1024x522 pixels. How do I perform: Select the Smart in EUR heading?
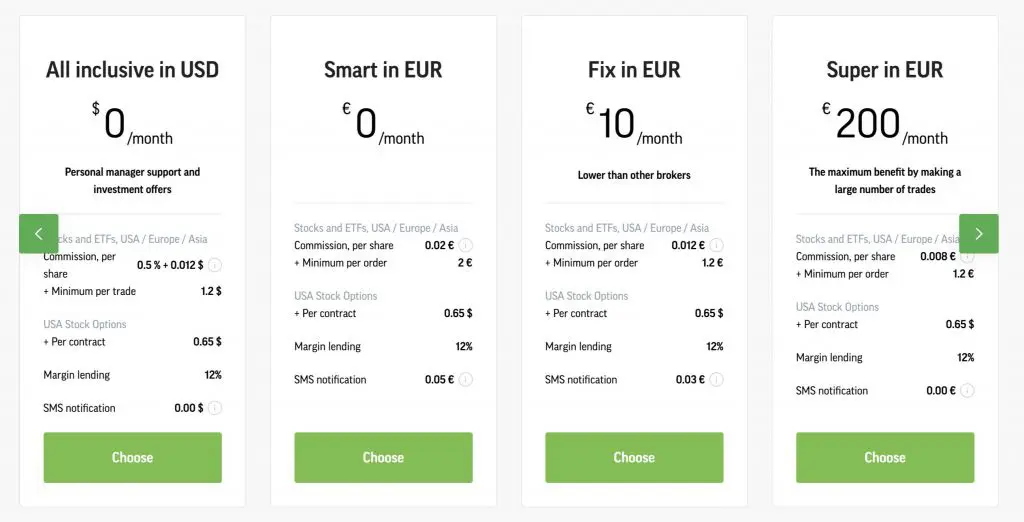click(x=383, y=69)
